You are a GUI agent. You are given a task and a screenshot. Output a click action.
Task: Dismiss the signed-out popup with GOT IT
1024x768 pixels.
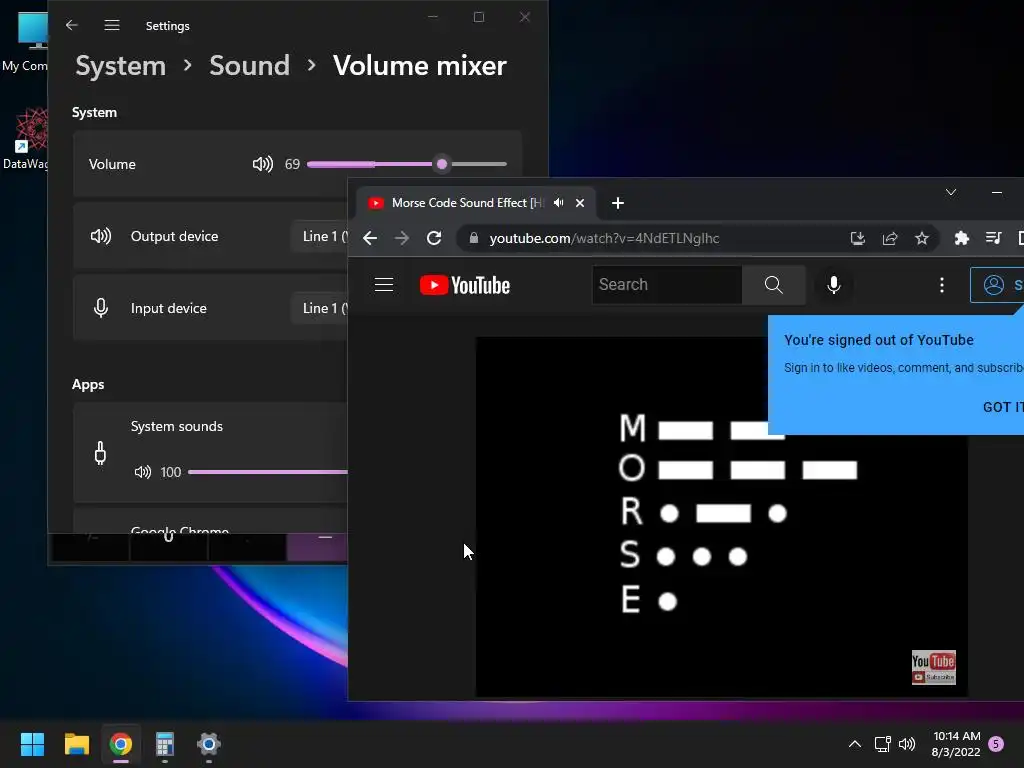coord(1002,407)
